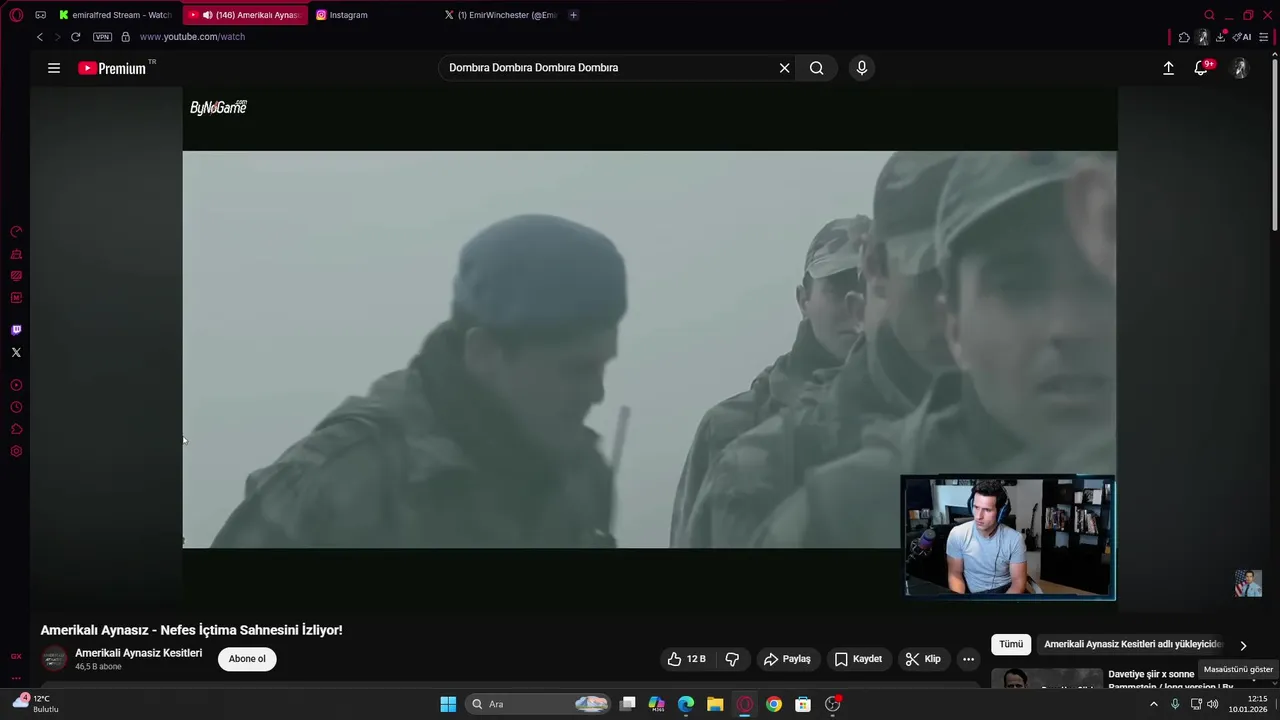Open the browser extensions puzzle icon
This screenshot has width=1280, height=720.
tap(1184, 37)
